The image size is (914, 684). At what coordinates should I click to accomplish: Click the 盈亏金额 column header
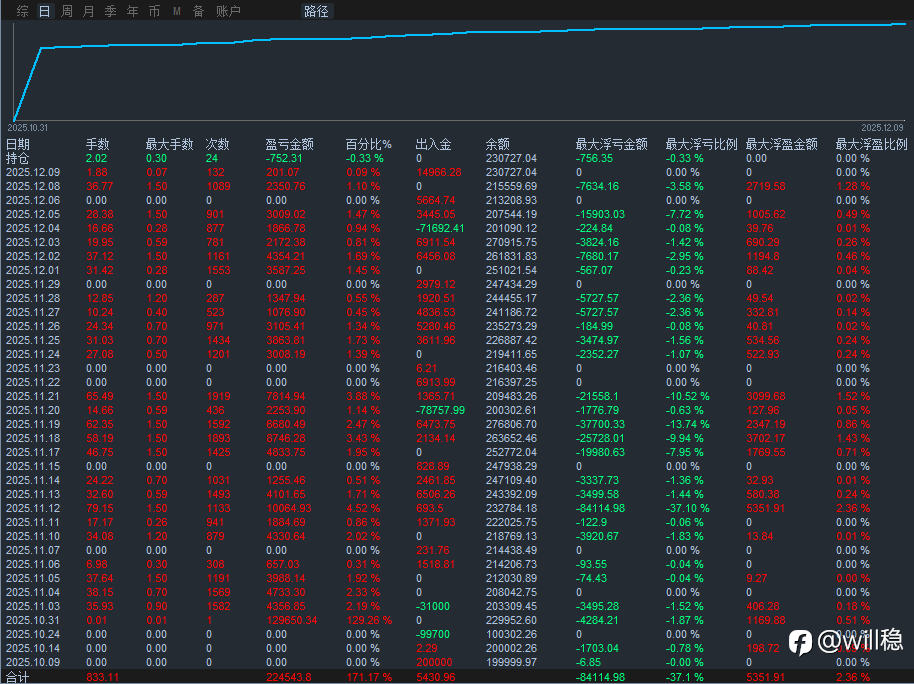(289, 144)
